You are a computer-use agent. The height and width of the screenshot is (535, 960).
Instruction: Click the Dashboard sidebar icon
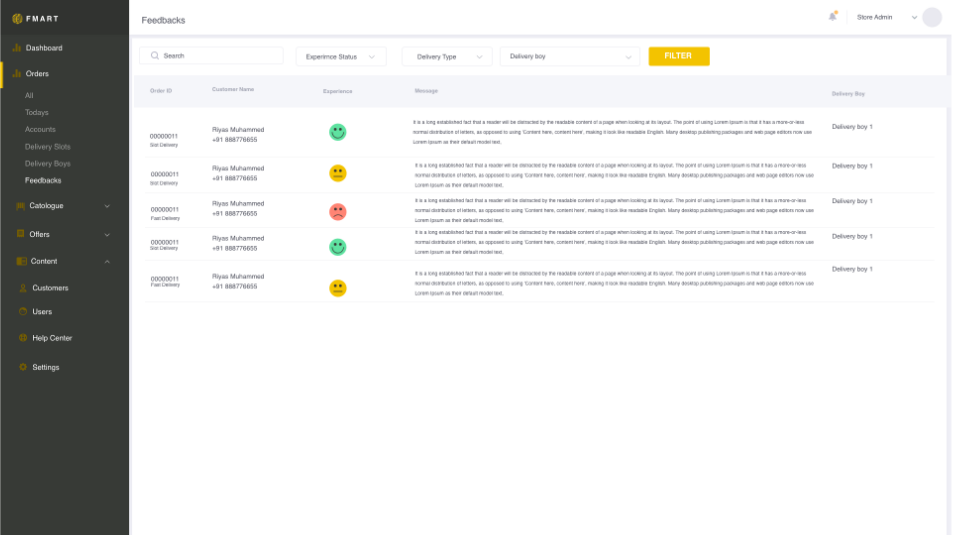(x=17, y=48)
